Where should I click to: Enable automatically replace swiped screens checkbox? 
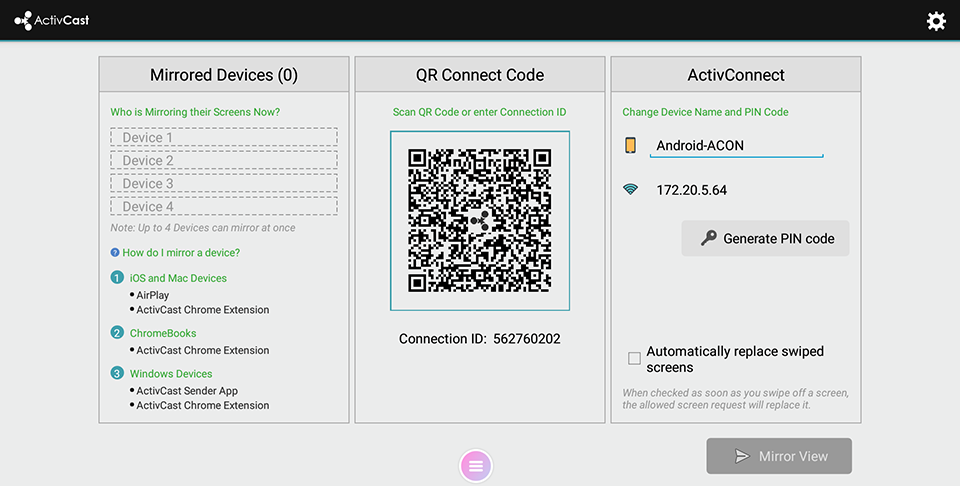[634, 358]
